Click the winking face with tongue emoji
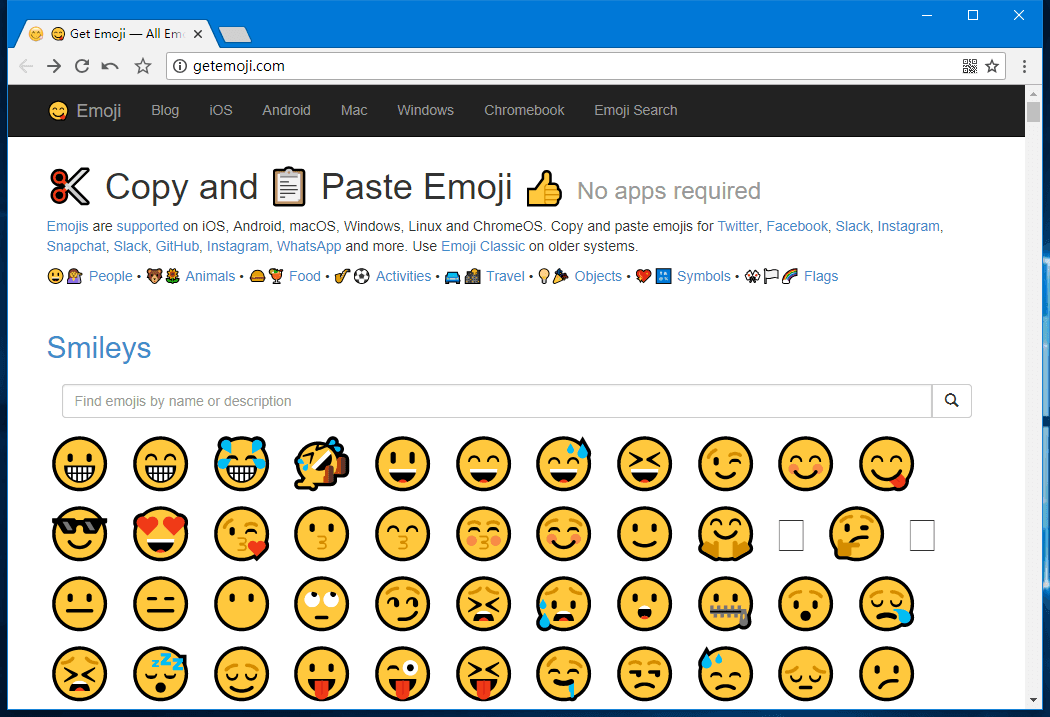This screenshot has height=717, width=1050. pos(403,674)
